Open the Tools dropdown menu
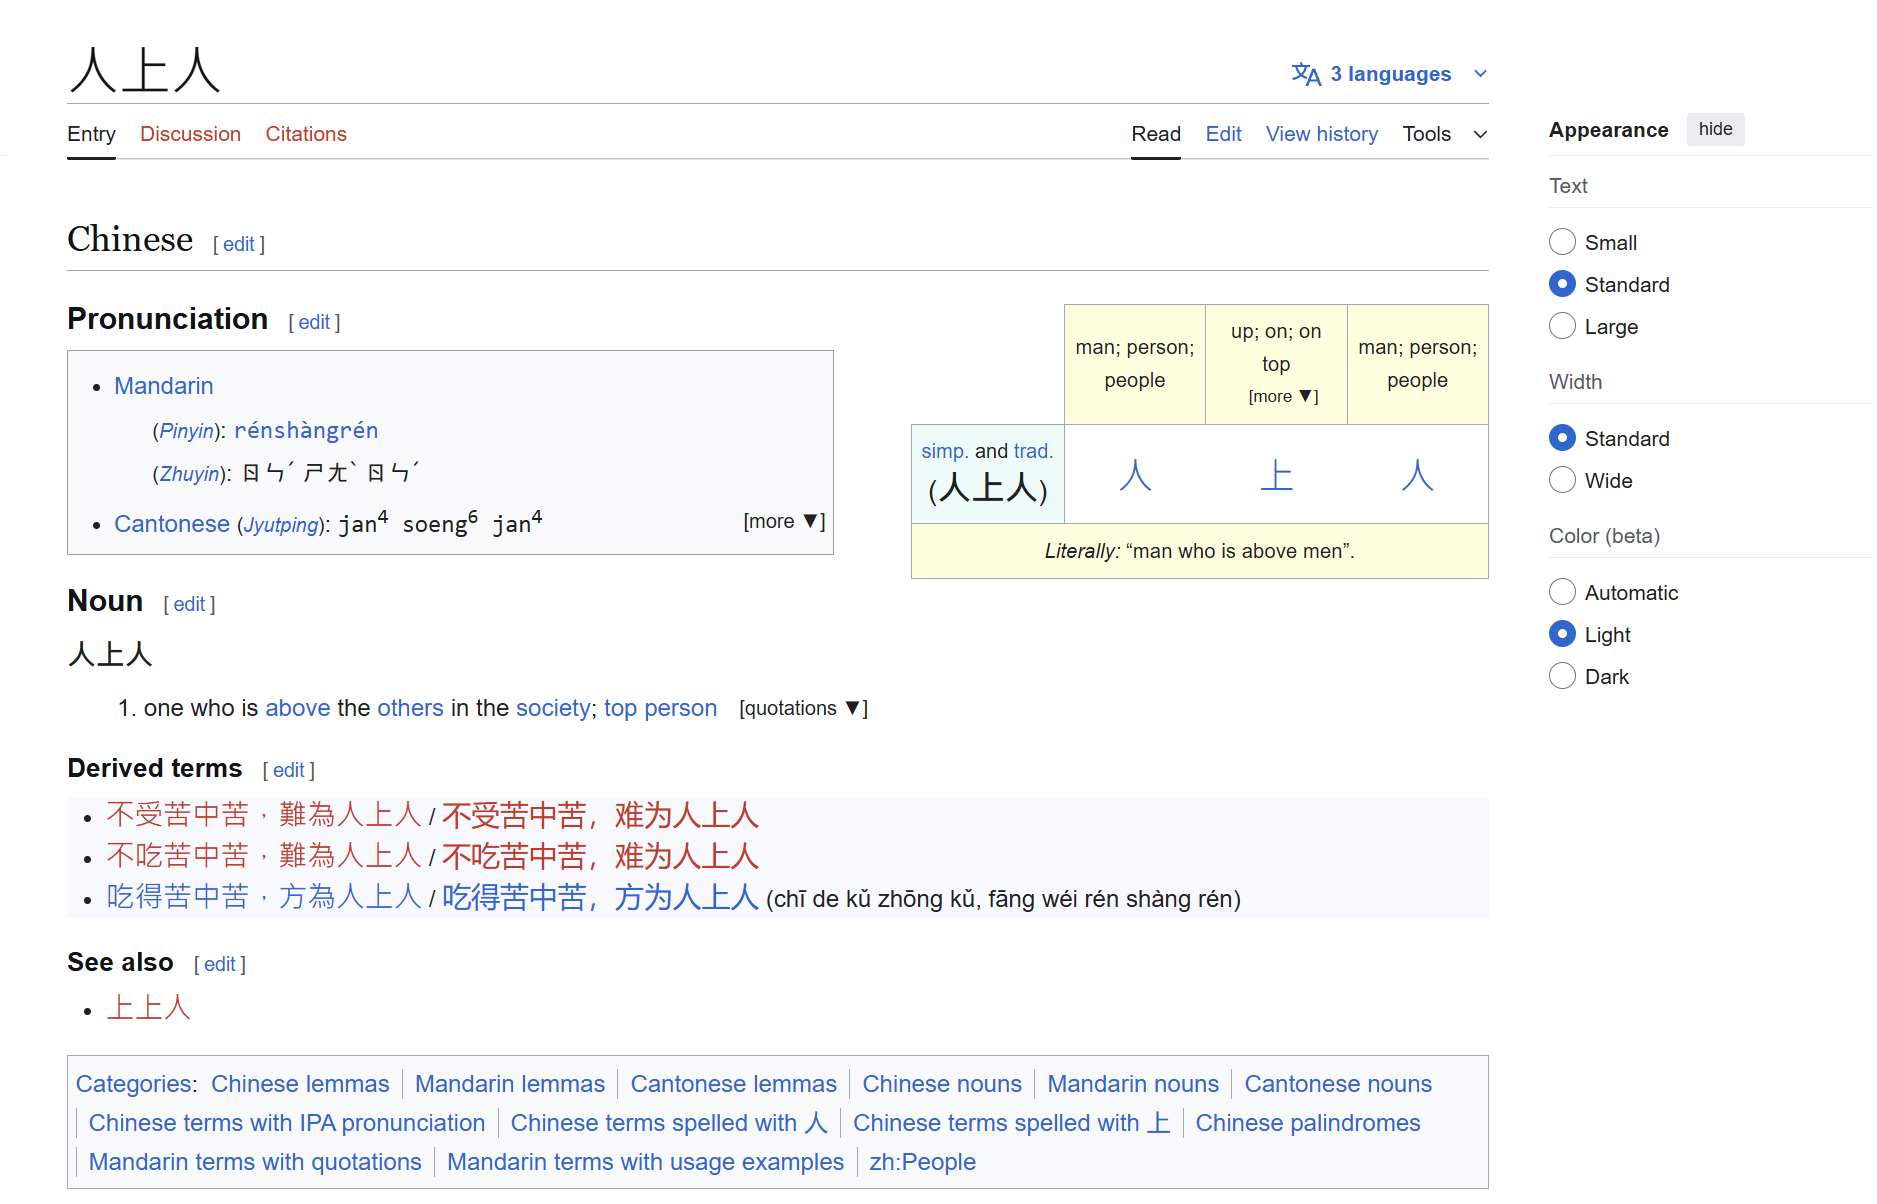The height and width of the screenshot is (1204, 1877). click(x=1444, y=134)
